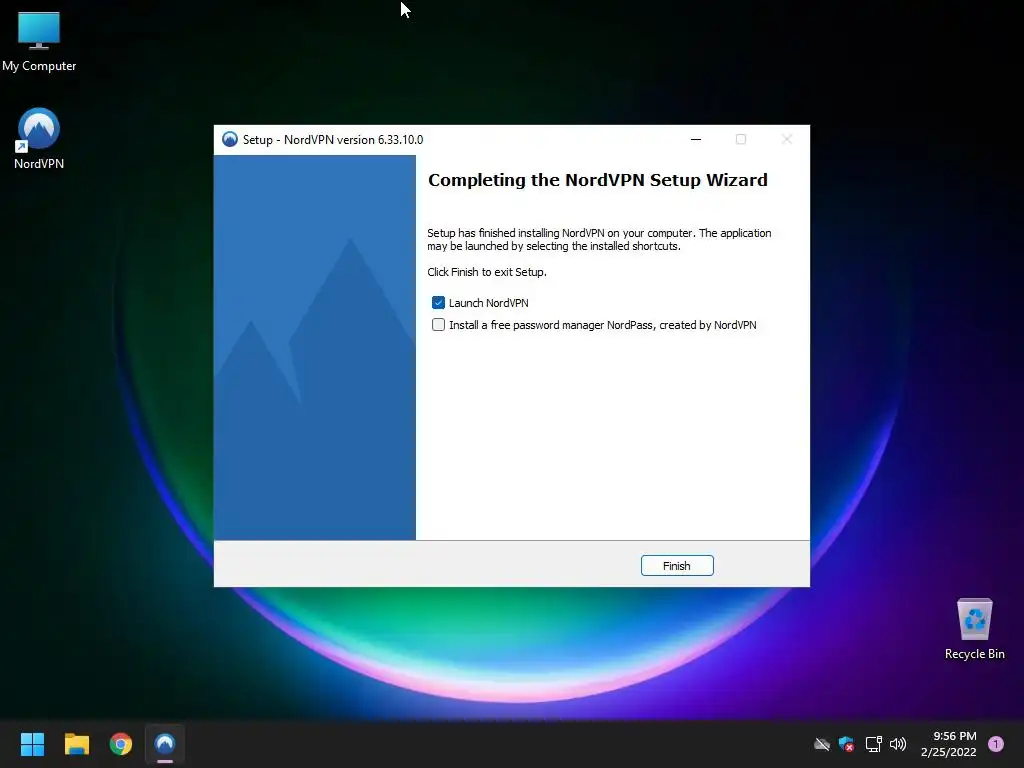Enable the Install NordPass password manager checkbox
1024x768 pixels.
click(x=438, y=325)
